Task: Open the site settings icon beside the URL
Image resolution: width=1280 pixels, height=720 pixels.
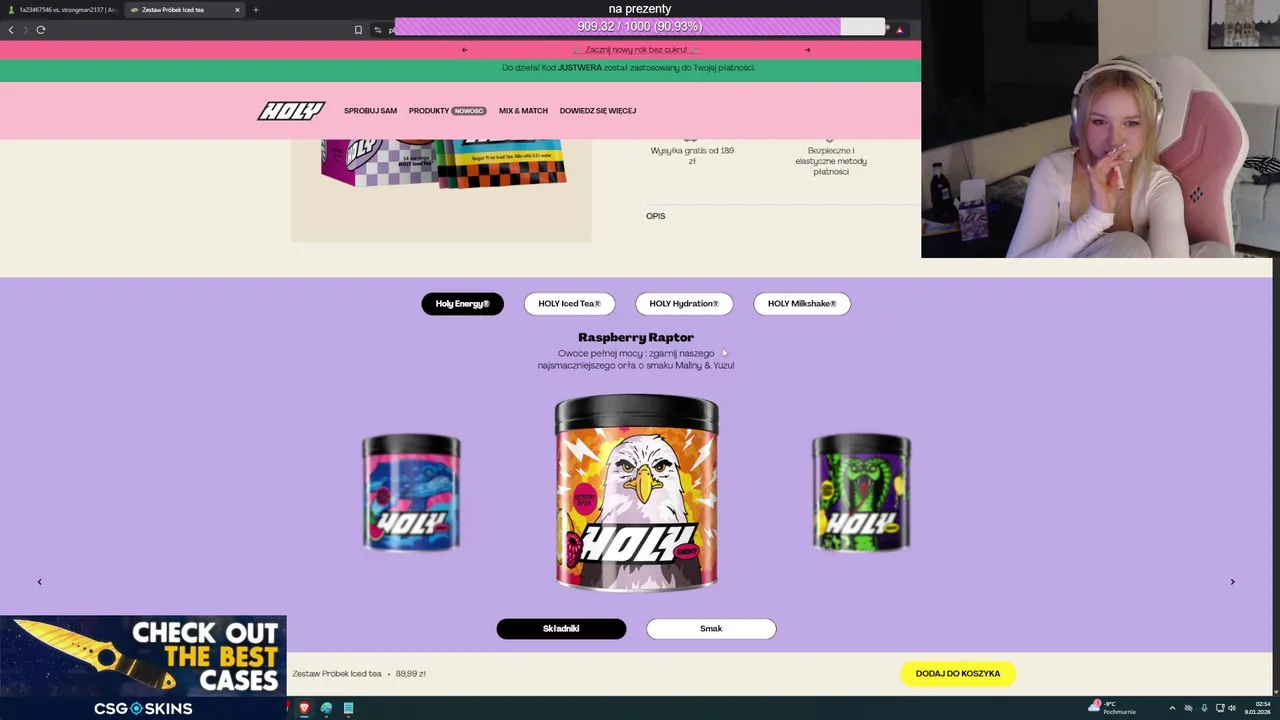Action: coord(378,30)
